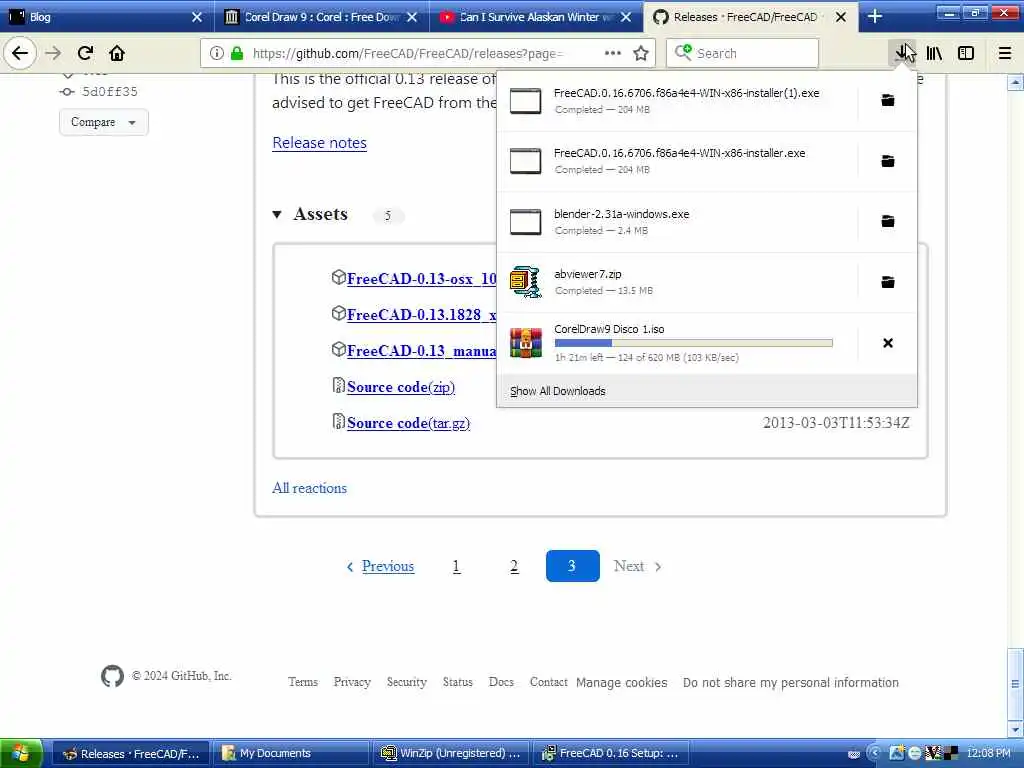Screen dimensions: 1024x768
Task: Bookmark this page with the star
Action: 641,53
